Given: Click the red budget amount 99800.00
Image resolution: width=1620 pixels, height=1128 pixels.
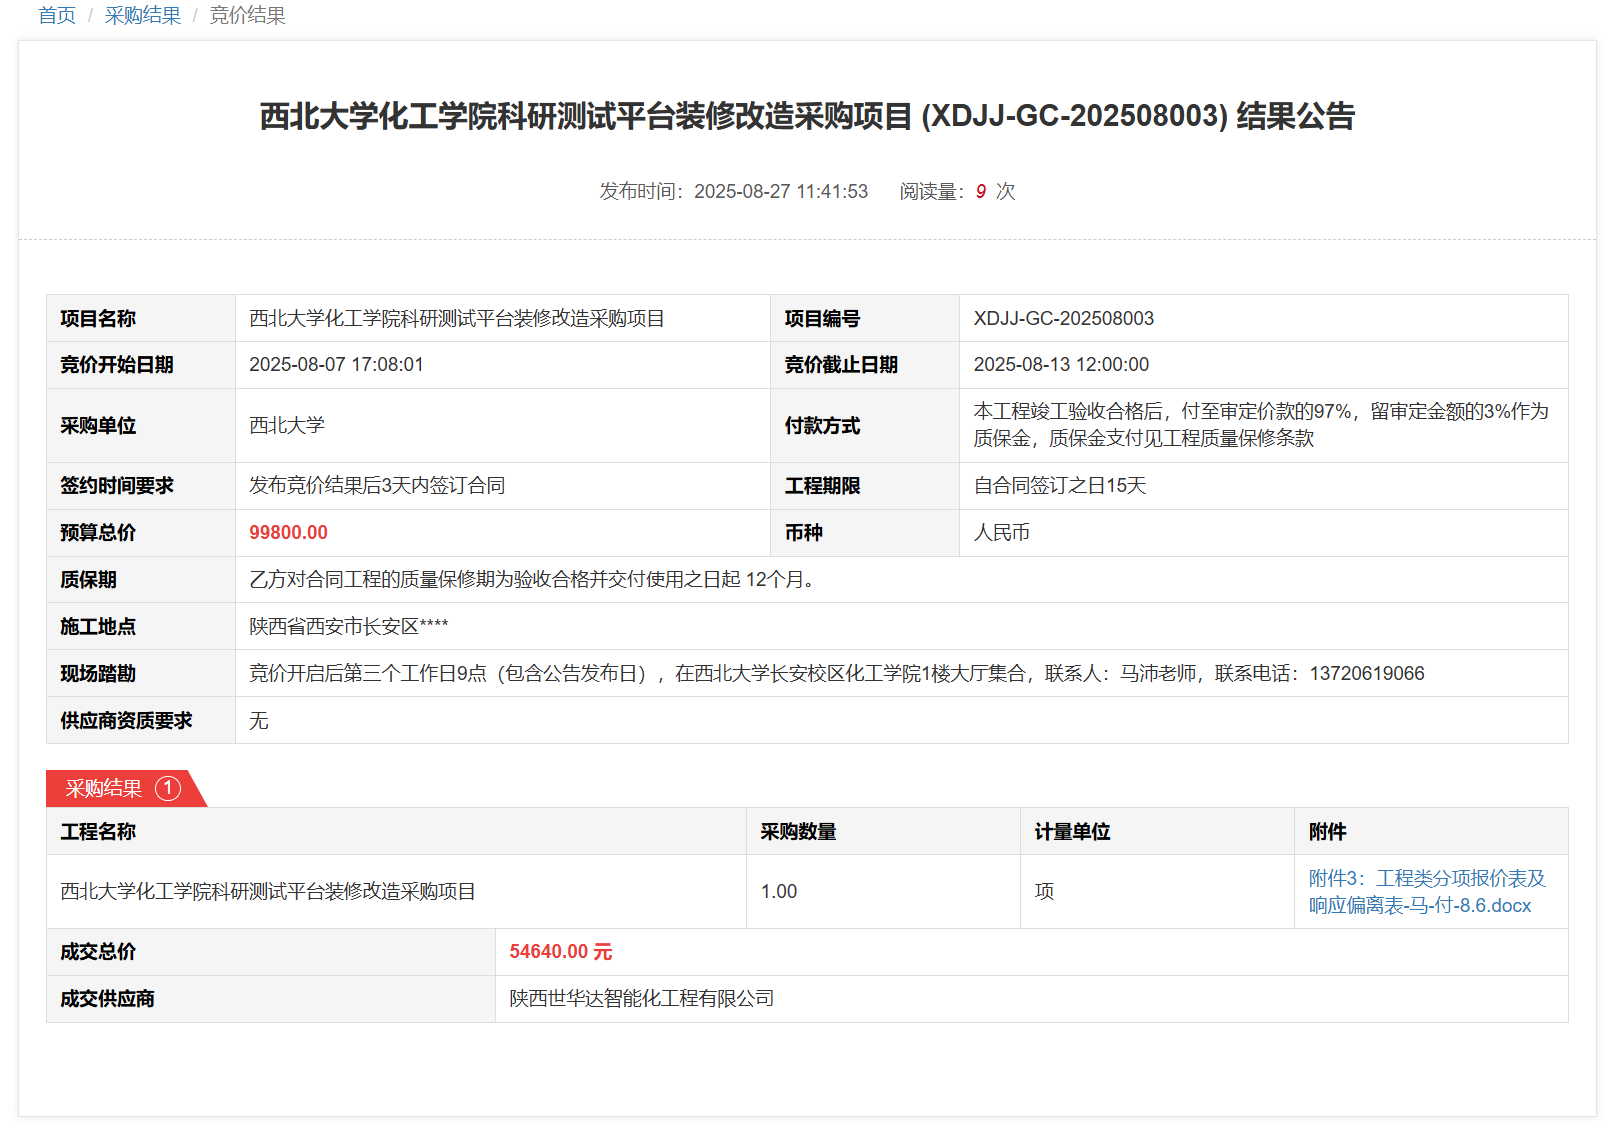Looking at the screenshot, I should [288, 533].
